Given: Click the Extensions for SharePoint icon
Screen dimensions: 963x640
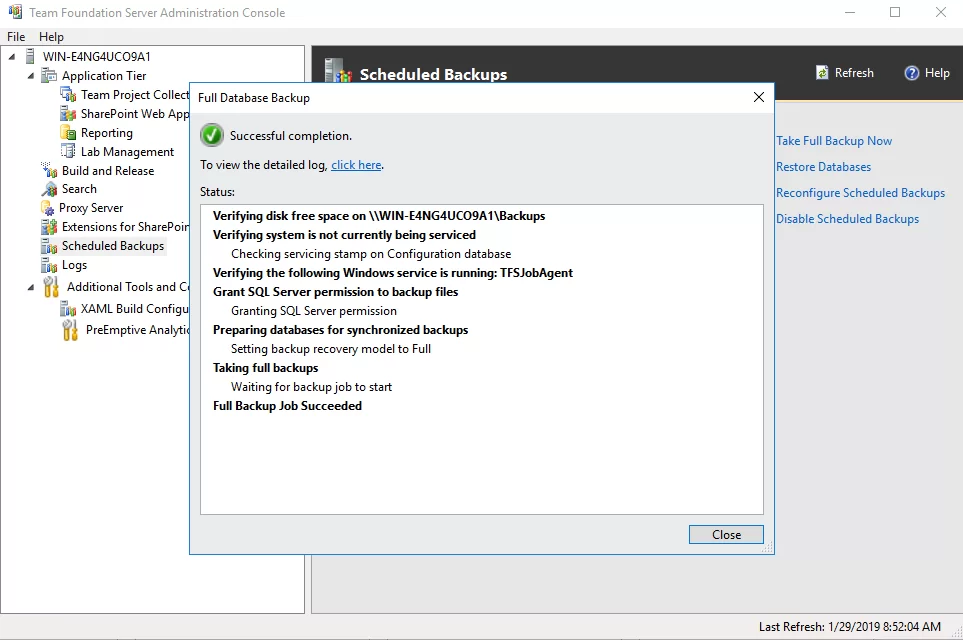Looking at the screenshot, I should (49, 227).
